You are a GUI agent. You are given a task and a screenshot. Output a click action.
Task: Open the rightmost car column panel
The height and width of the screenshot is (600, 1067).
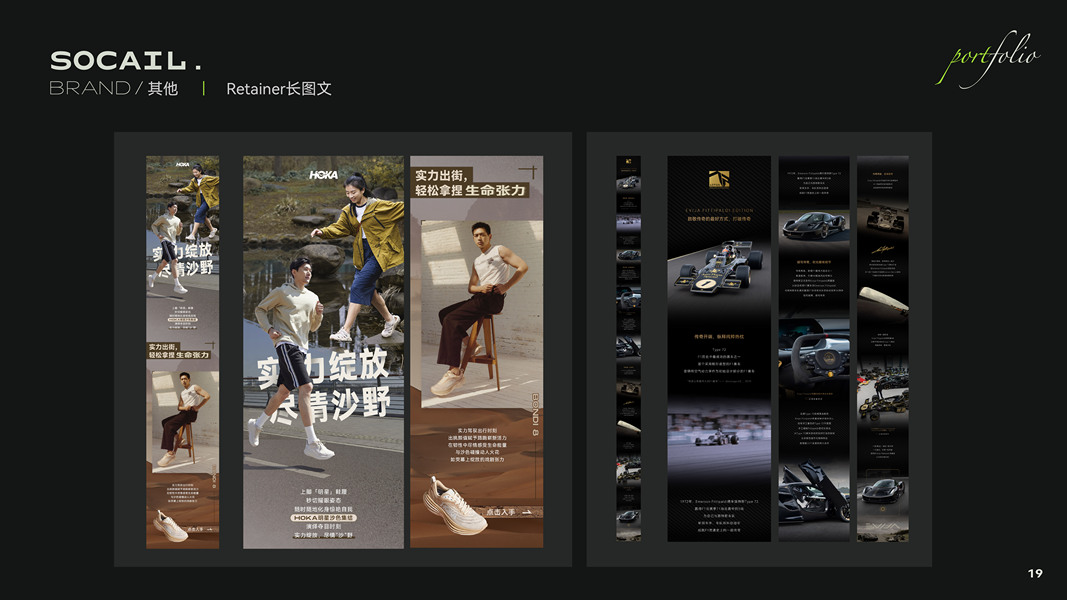pos(883,348)
